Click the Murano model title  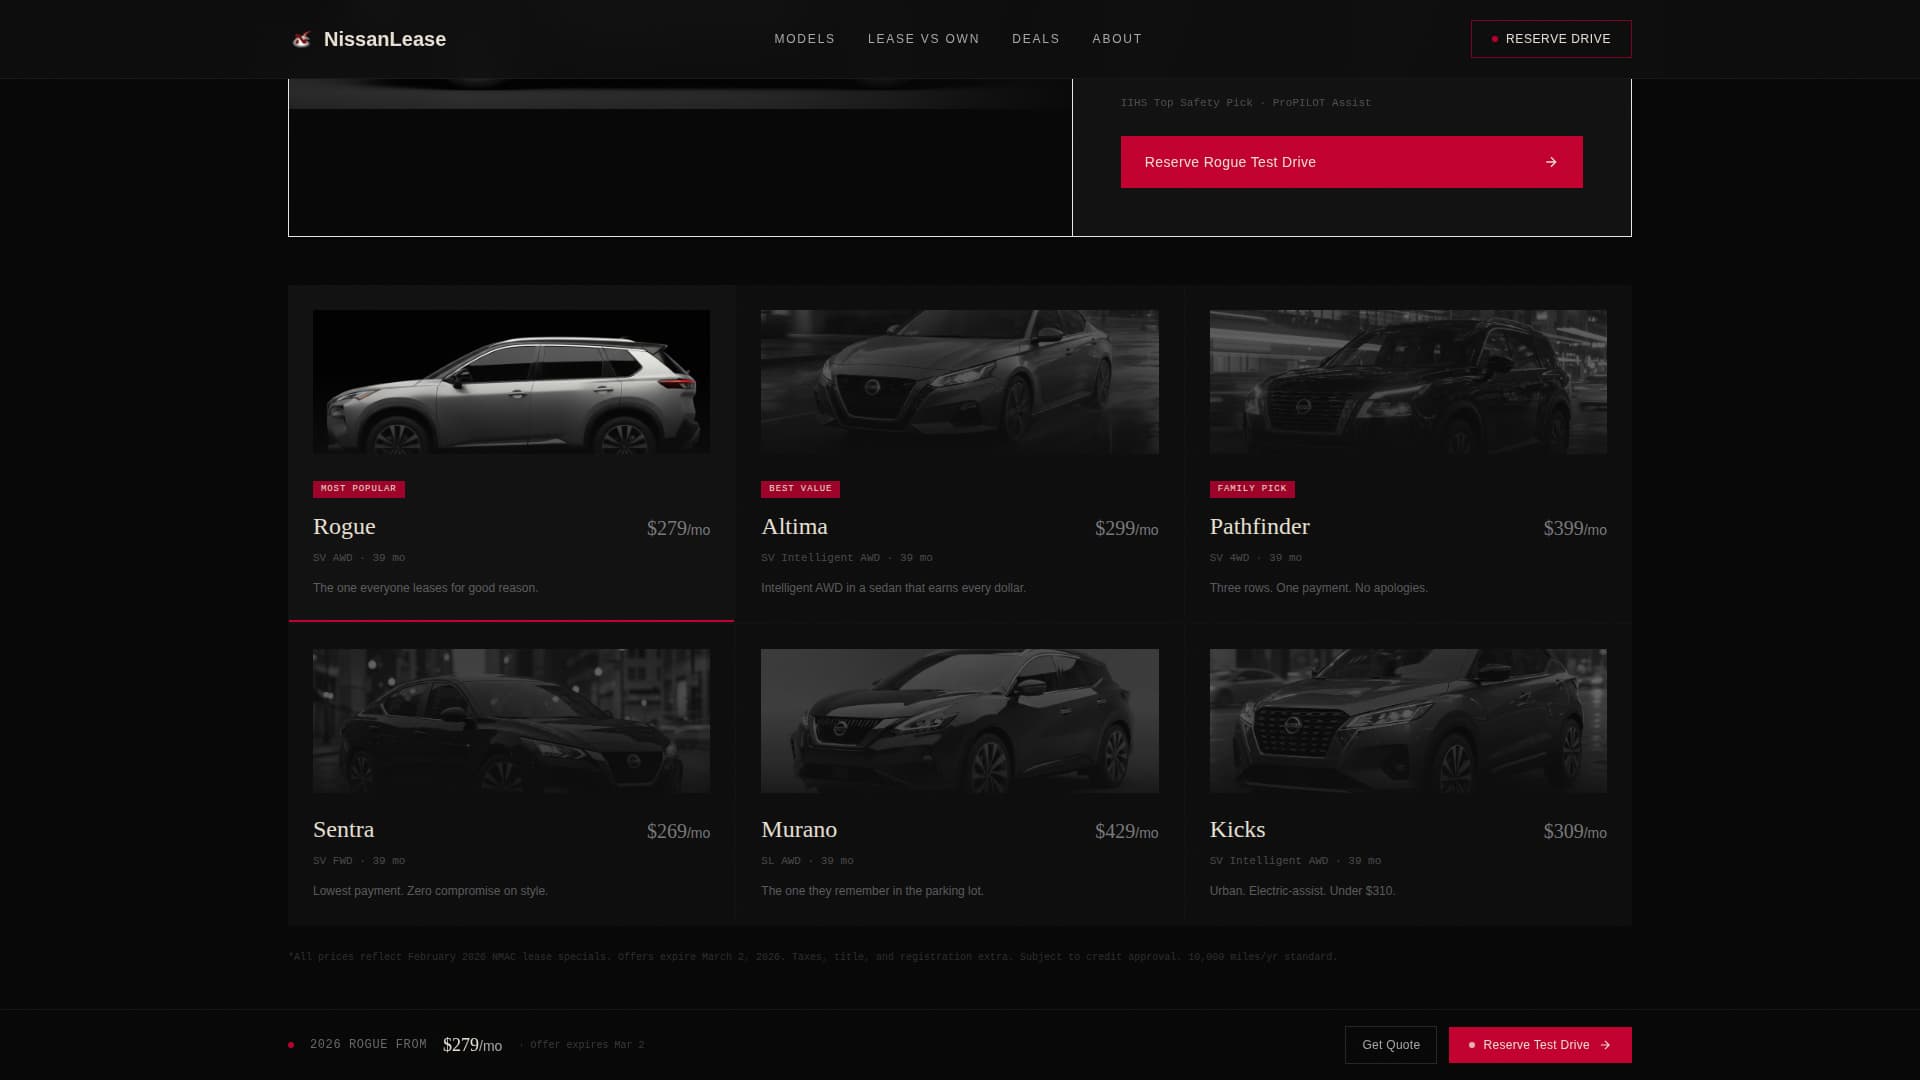pyautogui.click(x=799, y=830)
